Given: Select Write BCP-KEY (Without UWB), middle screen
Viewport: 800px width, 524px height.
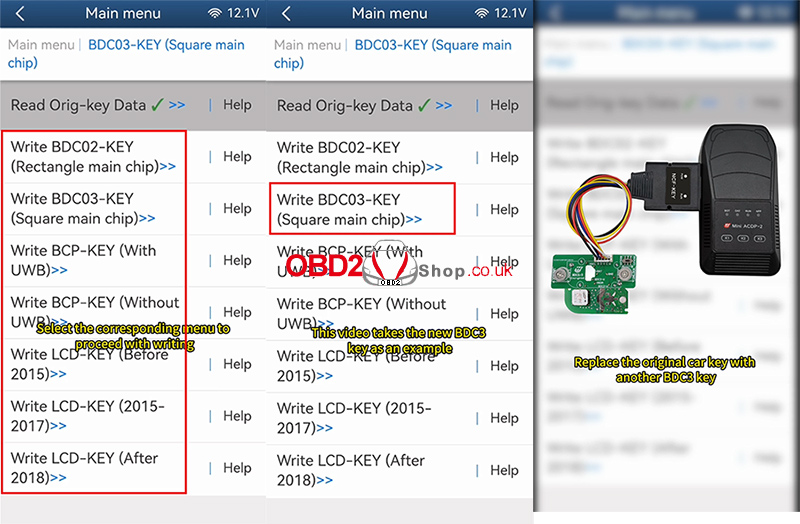Looking at the screenshot, I should 361,313.
